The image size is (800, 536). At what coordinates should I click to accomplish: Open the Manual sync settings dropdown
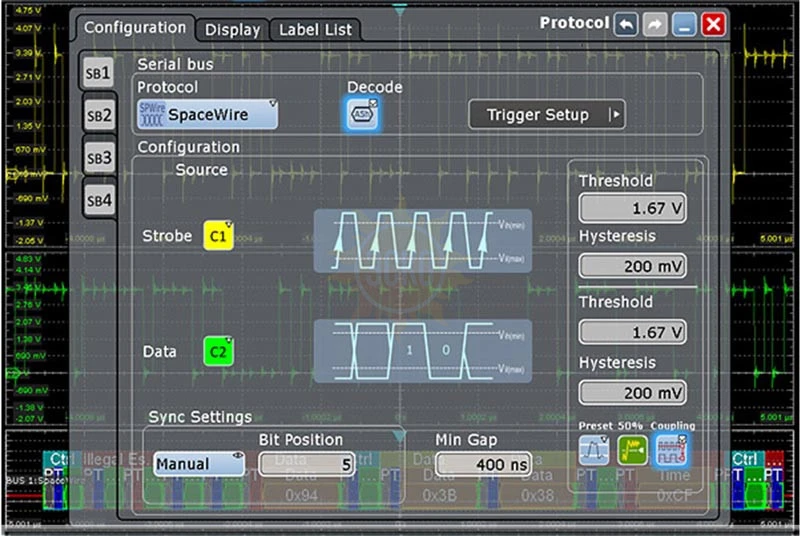pyautogui.click(x=199, y=464)
